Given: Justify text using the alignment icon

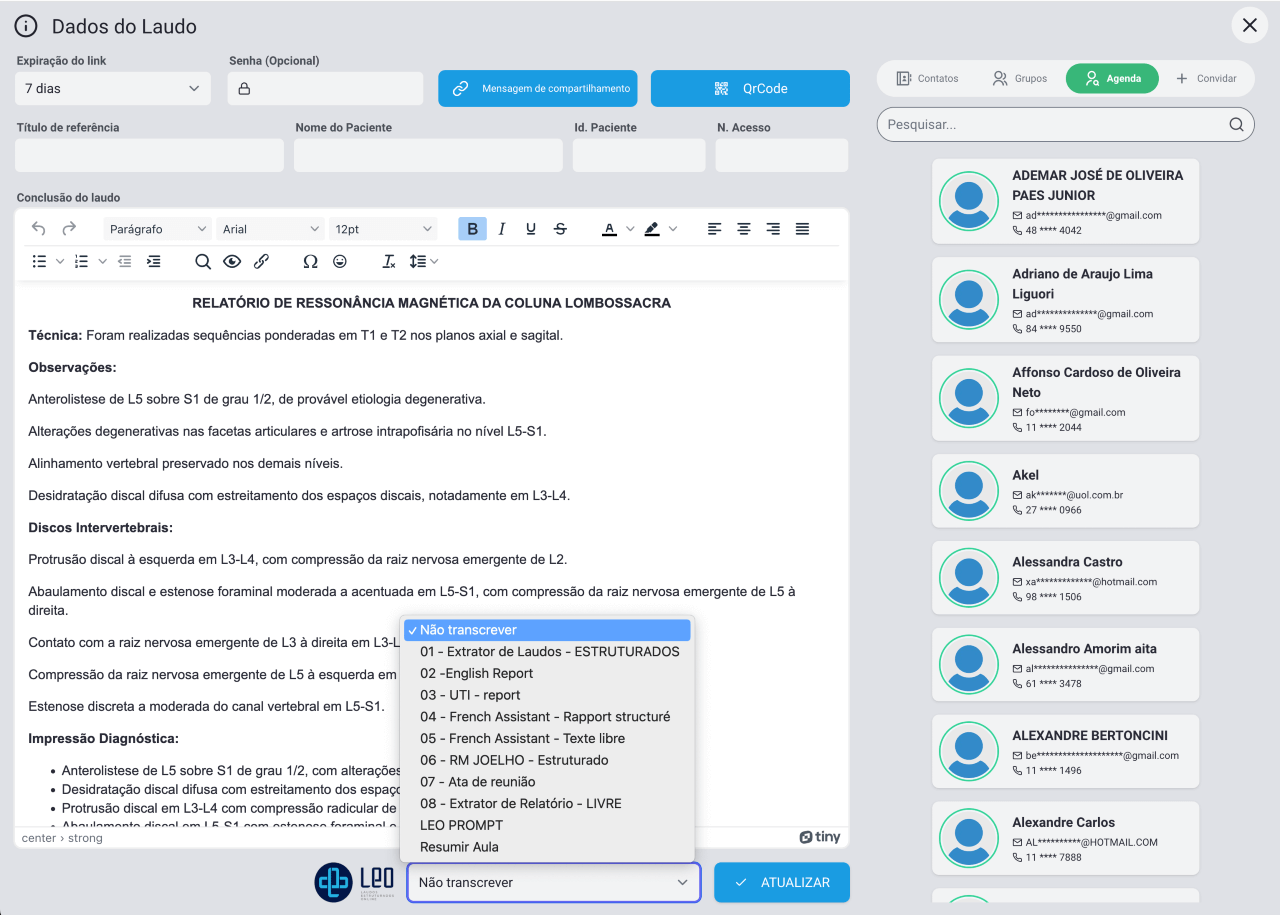Looking at the screenshot, I should coord(802,229).
